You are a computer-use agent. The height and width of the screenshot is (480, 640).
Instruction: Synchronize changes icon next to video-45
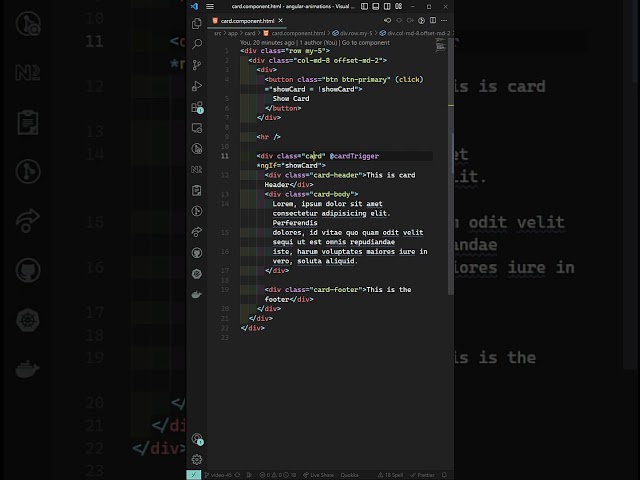coord(237,475)
